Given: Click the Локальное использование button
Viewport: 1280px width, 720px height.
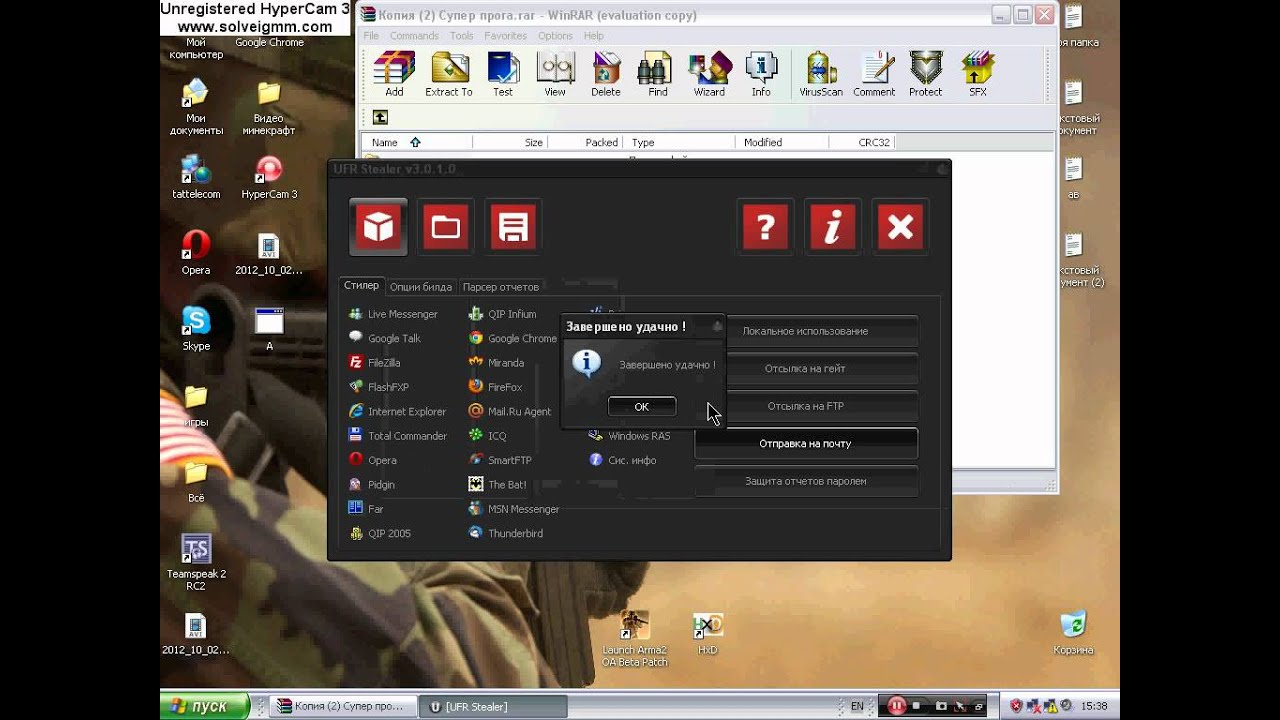Looking at the screenshot, I should coord(805,331).
